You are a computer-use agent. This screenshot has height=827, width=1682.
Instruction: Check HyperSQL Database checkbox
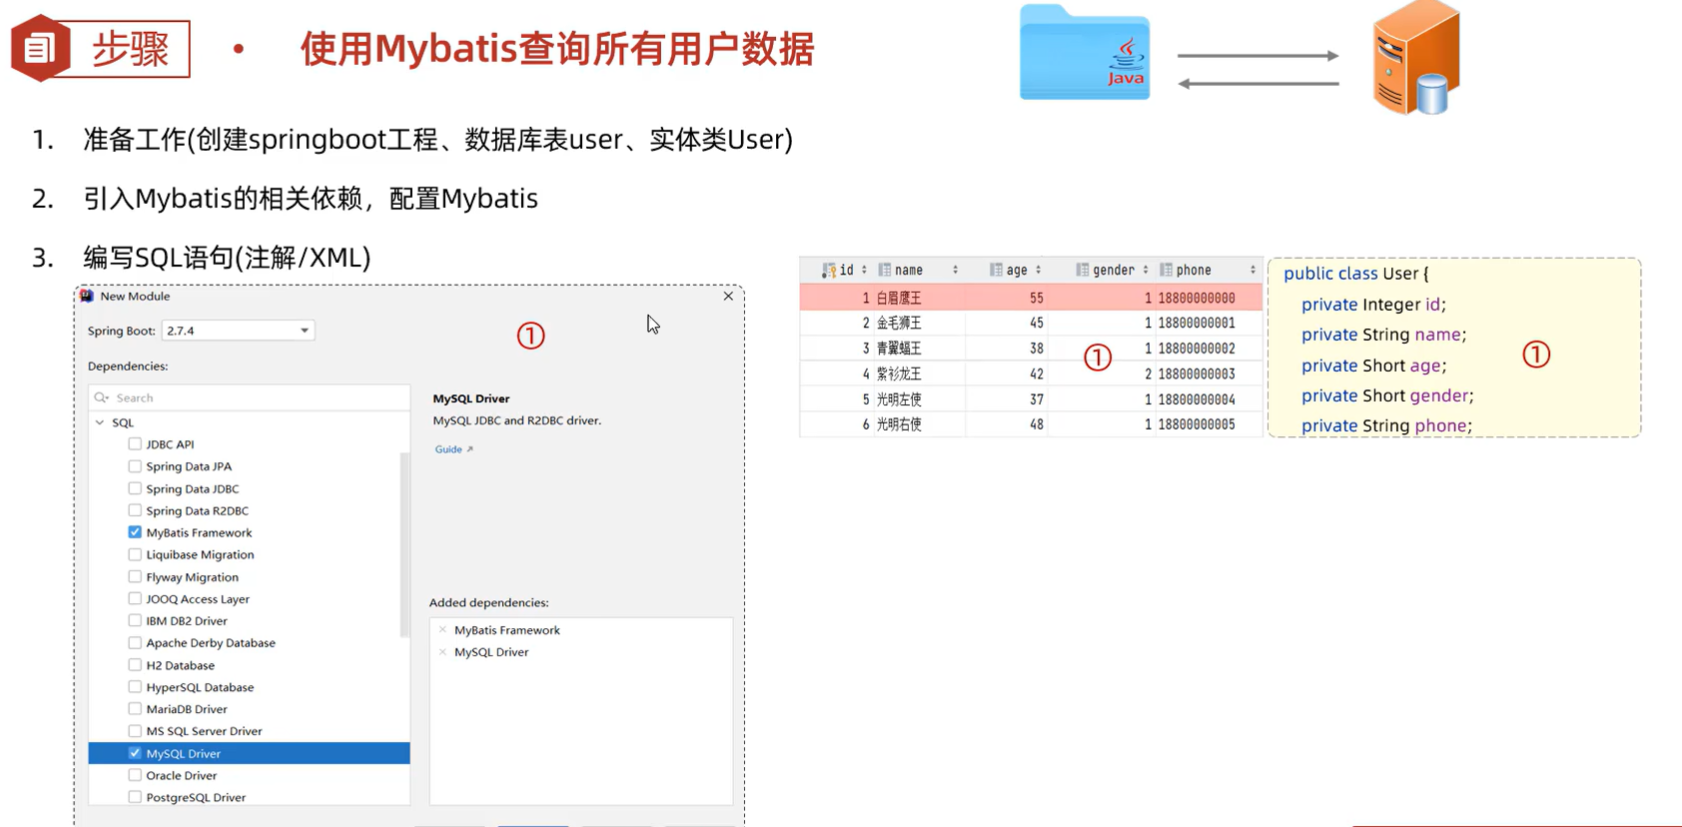[x=135, y=687]
